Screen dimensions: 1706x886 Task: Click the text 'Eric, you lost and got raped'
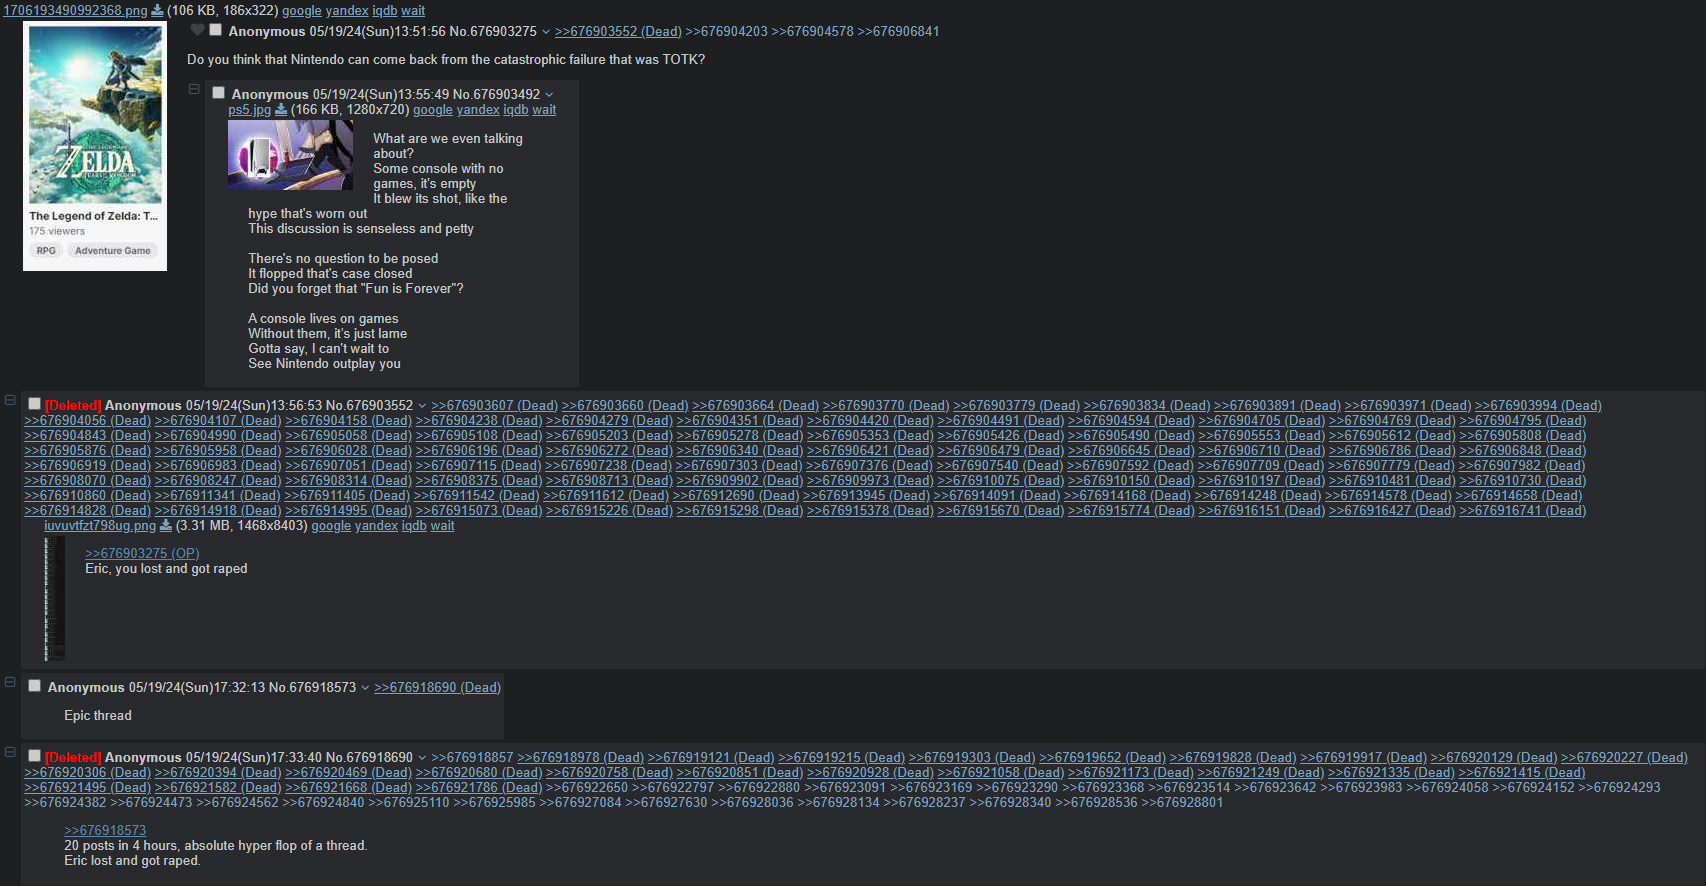[x=166, y=569]
